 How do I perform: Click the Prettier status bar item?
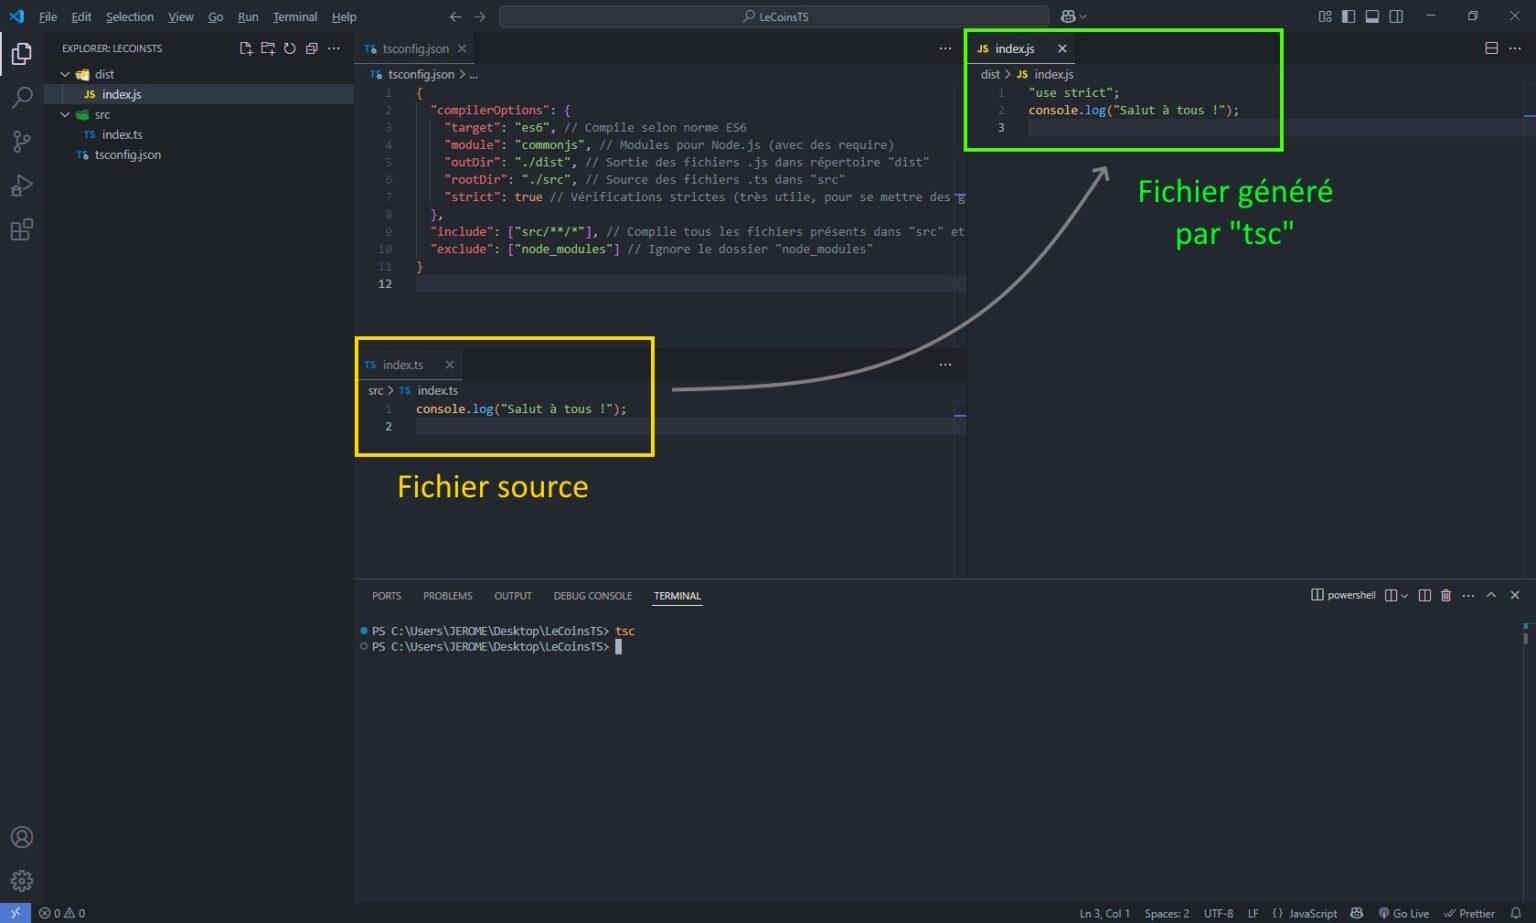pos(1470,913)
